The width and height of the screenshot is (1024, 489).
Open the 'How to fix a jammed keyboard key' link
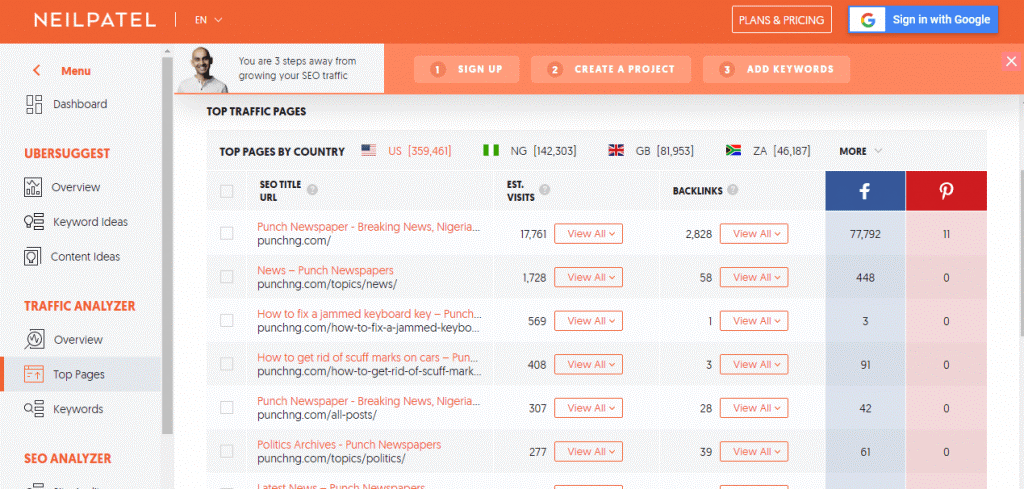pos(369,314)
